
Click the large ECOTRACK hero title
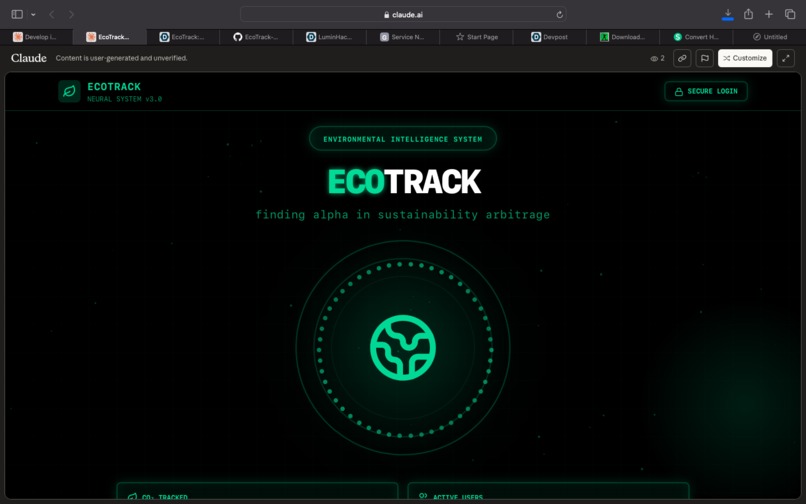[x=404, y=182]
